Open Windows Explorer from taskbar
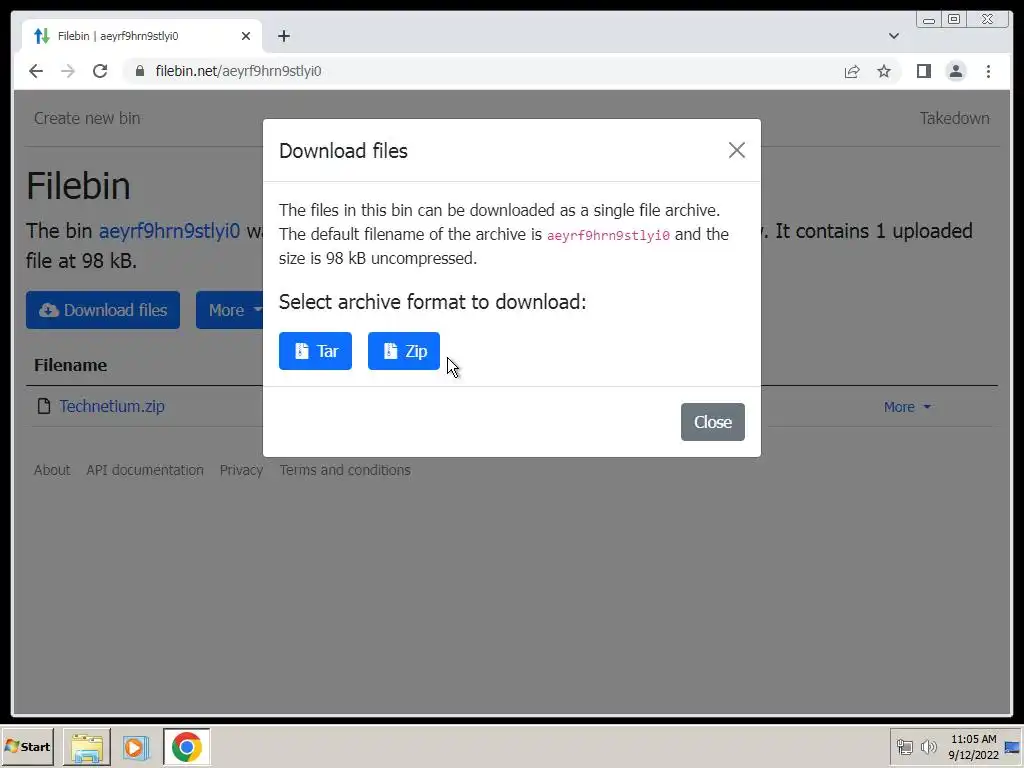The width and height of the screenshot is (1024, 768). [x=87, y=747]
